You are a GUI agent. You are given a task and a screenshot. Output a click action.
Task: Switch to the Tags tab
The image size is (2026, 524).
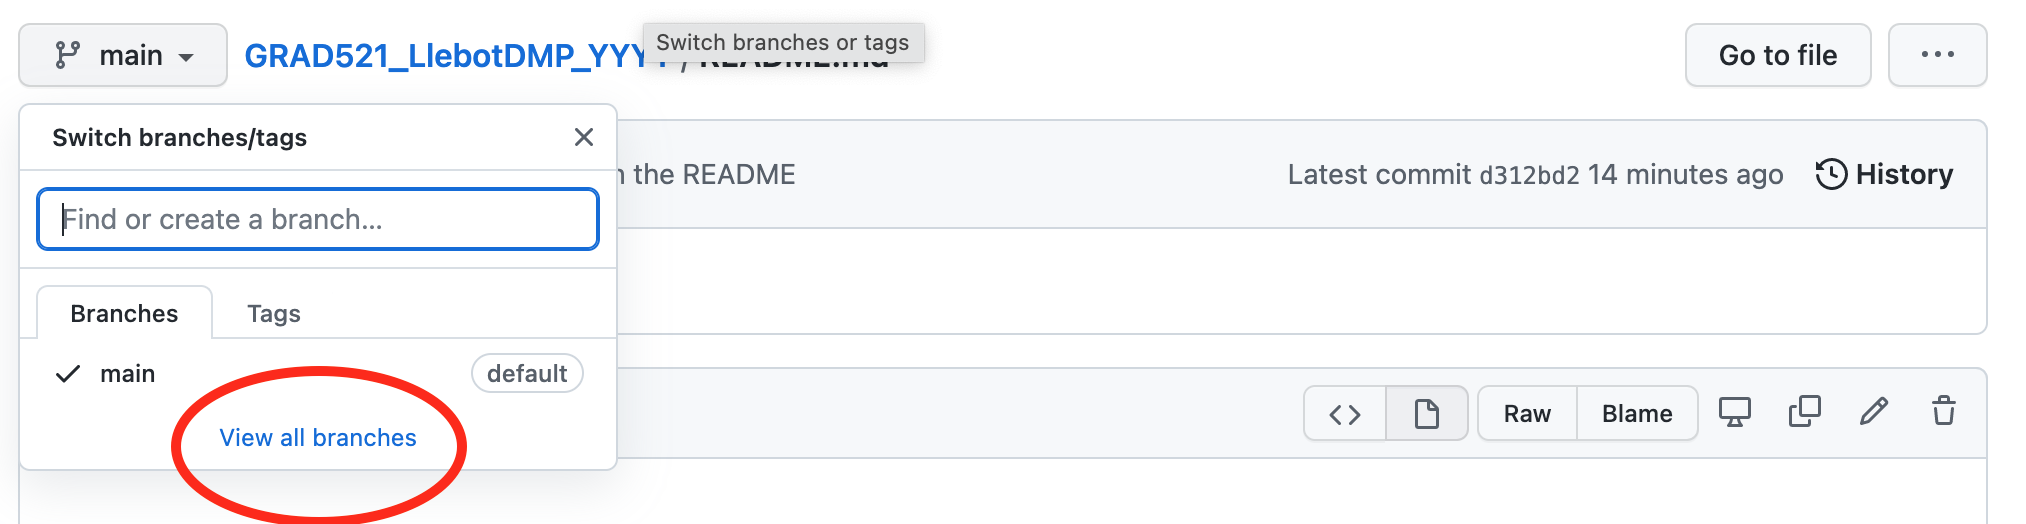(274, 314)
